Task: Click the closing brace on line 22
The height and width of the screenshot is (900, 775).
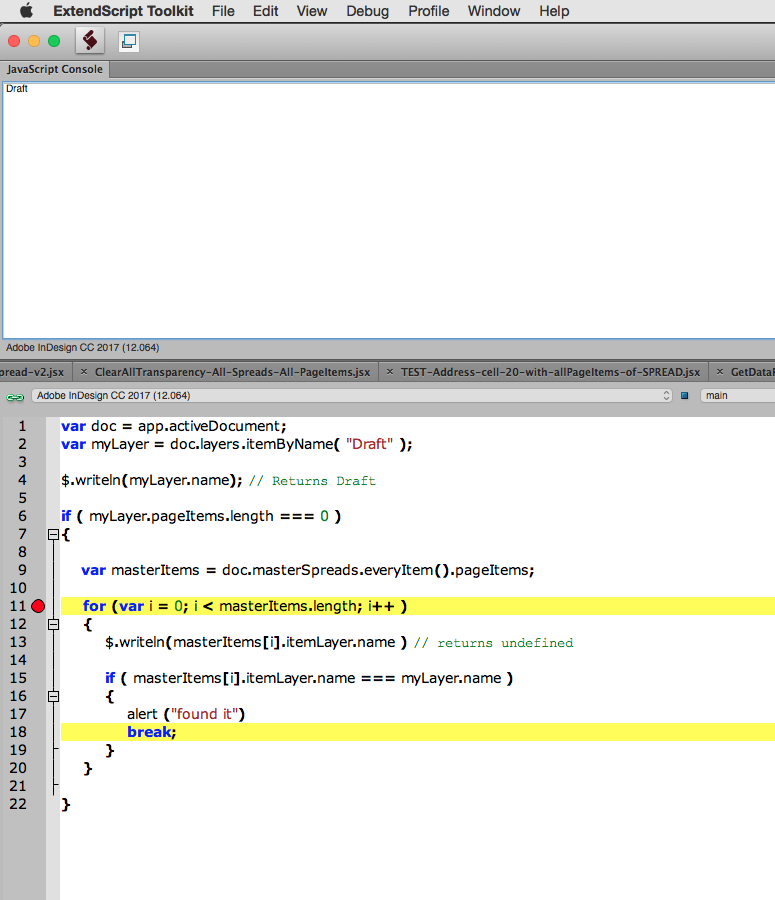Action: 66,804
